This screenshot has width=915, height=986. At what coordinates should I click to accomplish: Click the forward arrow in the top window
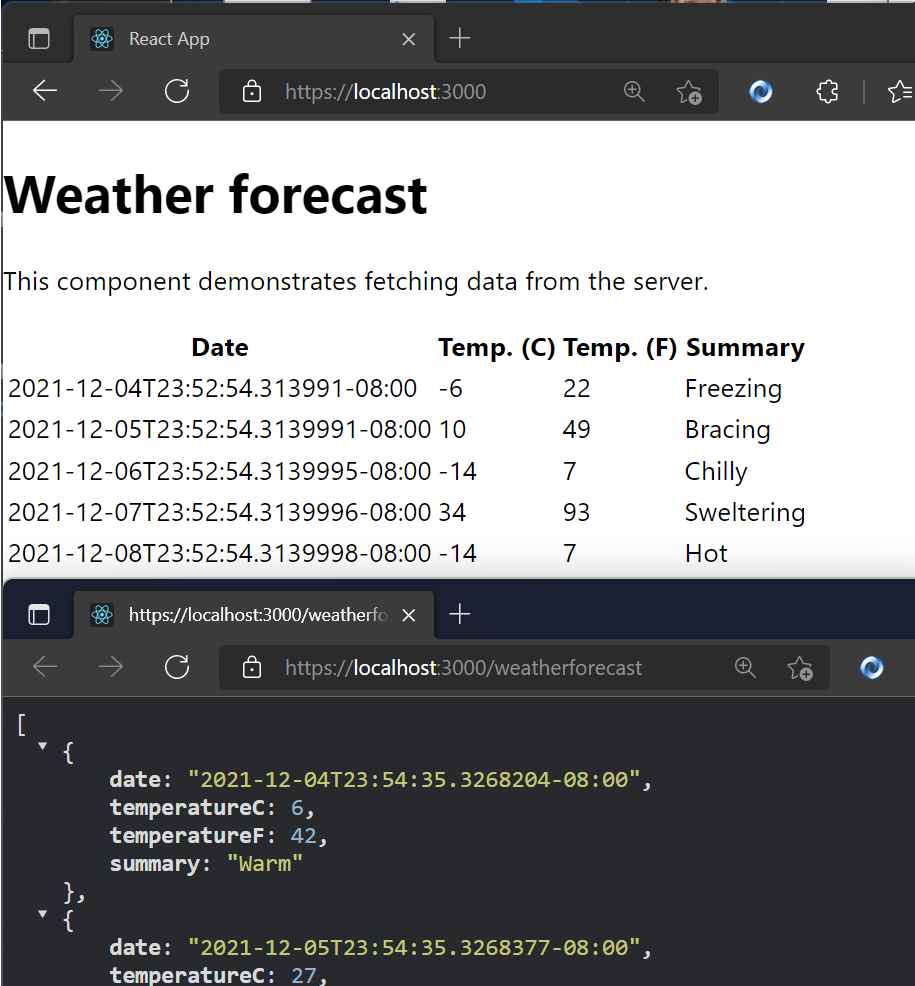(110, 91)
